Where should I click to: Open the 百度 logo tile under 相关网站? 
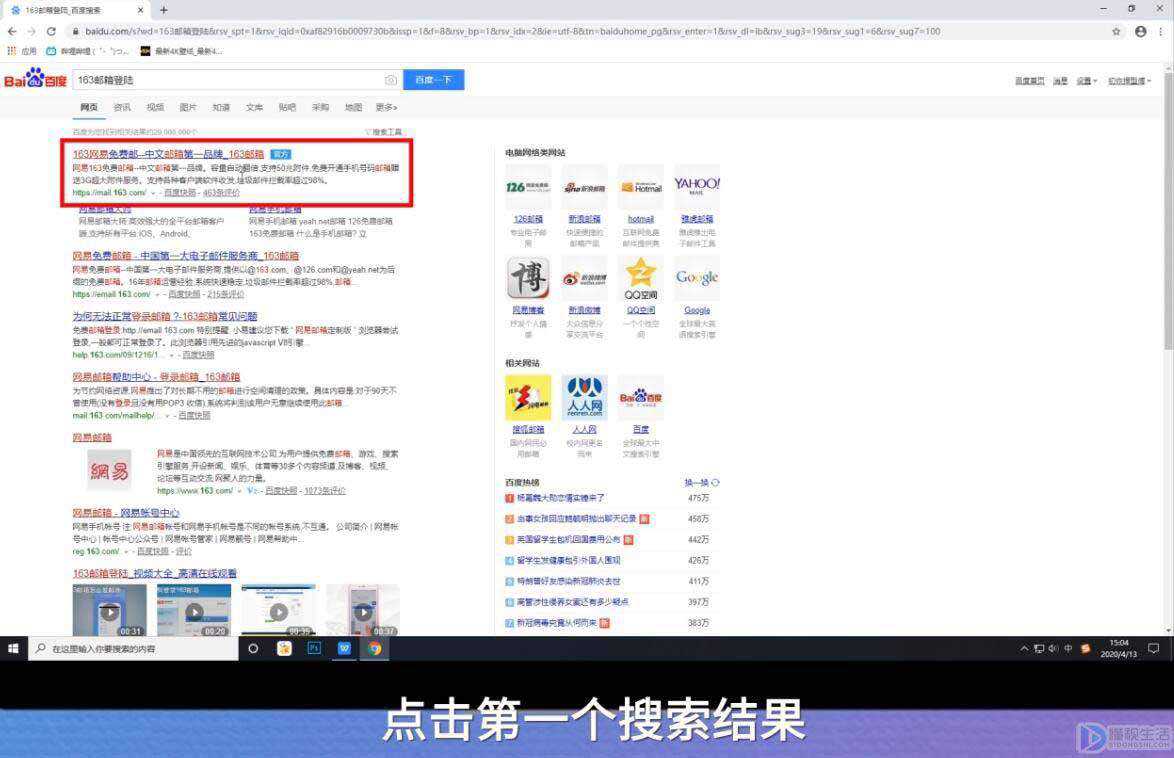point(641,398)
